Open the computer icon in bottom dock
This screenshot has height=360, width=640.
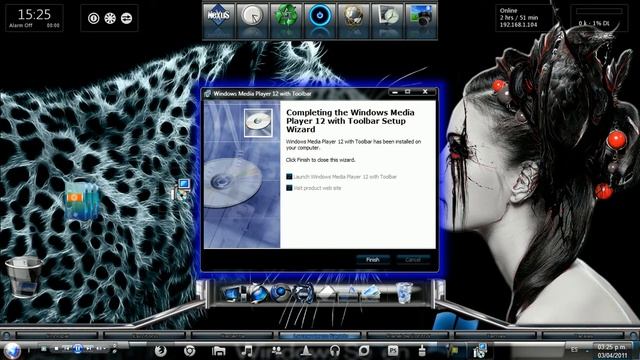click(235, 294)
